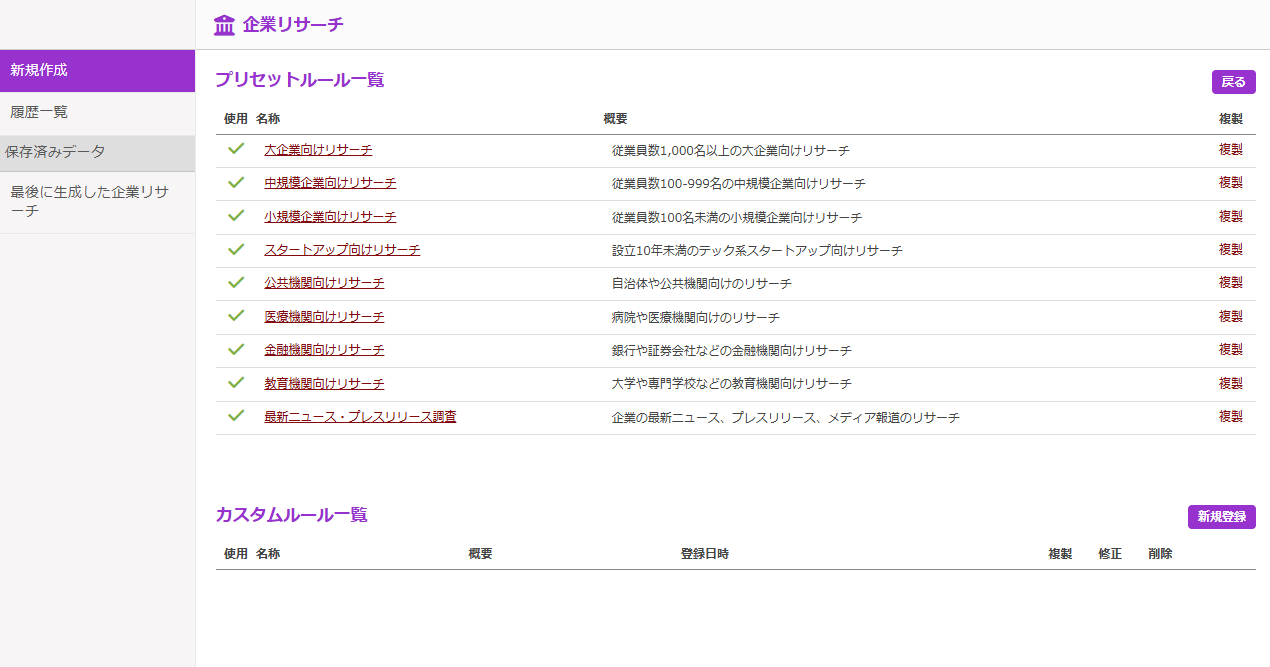The width and height of the screenshot is (1270, 667).
Task: Open the 小規模企業向けリサーチ rule link
Action: coord(330,216)
